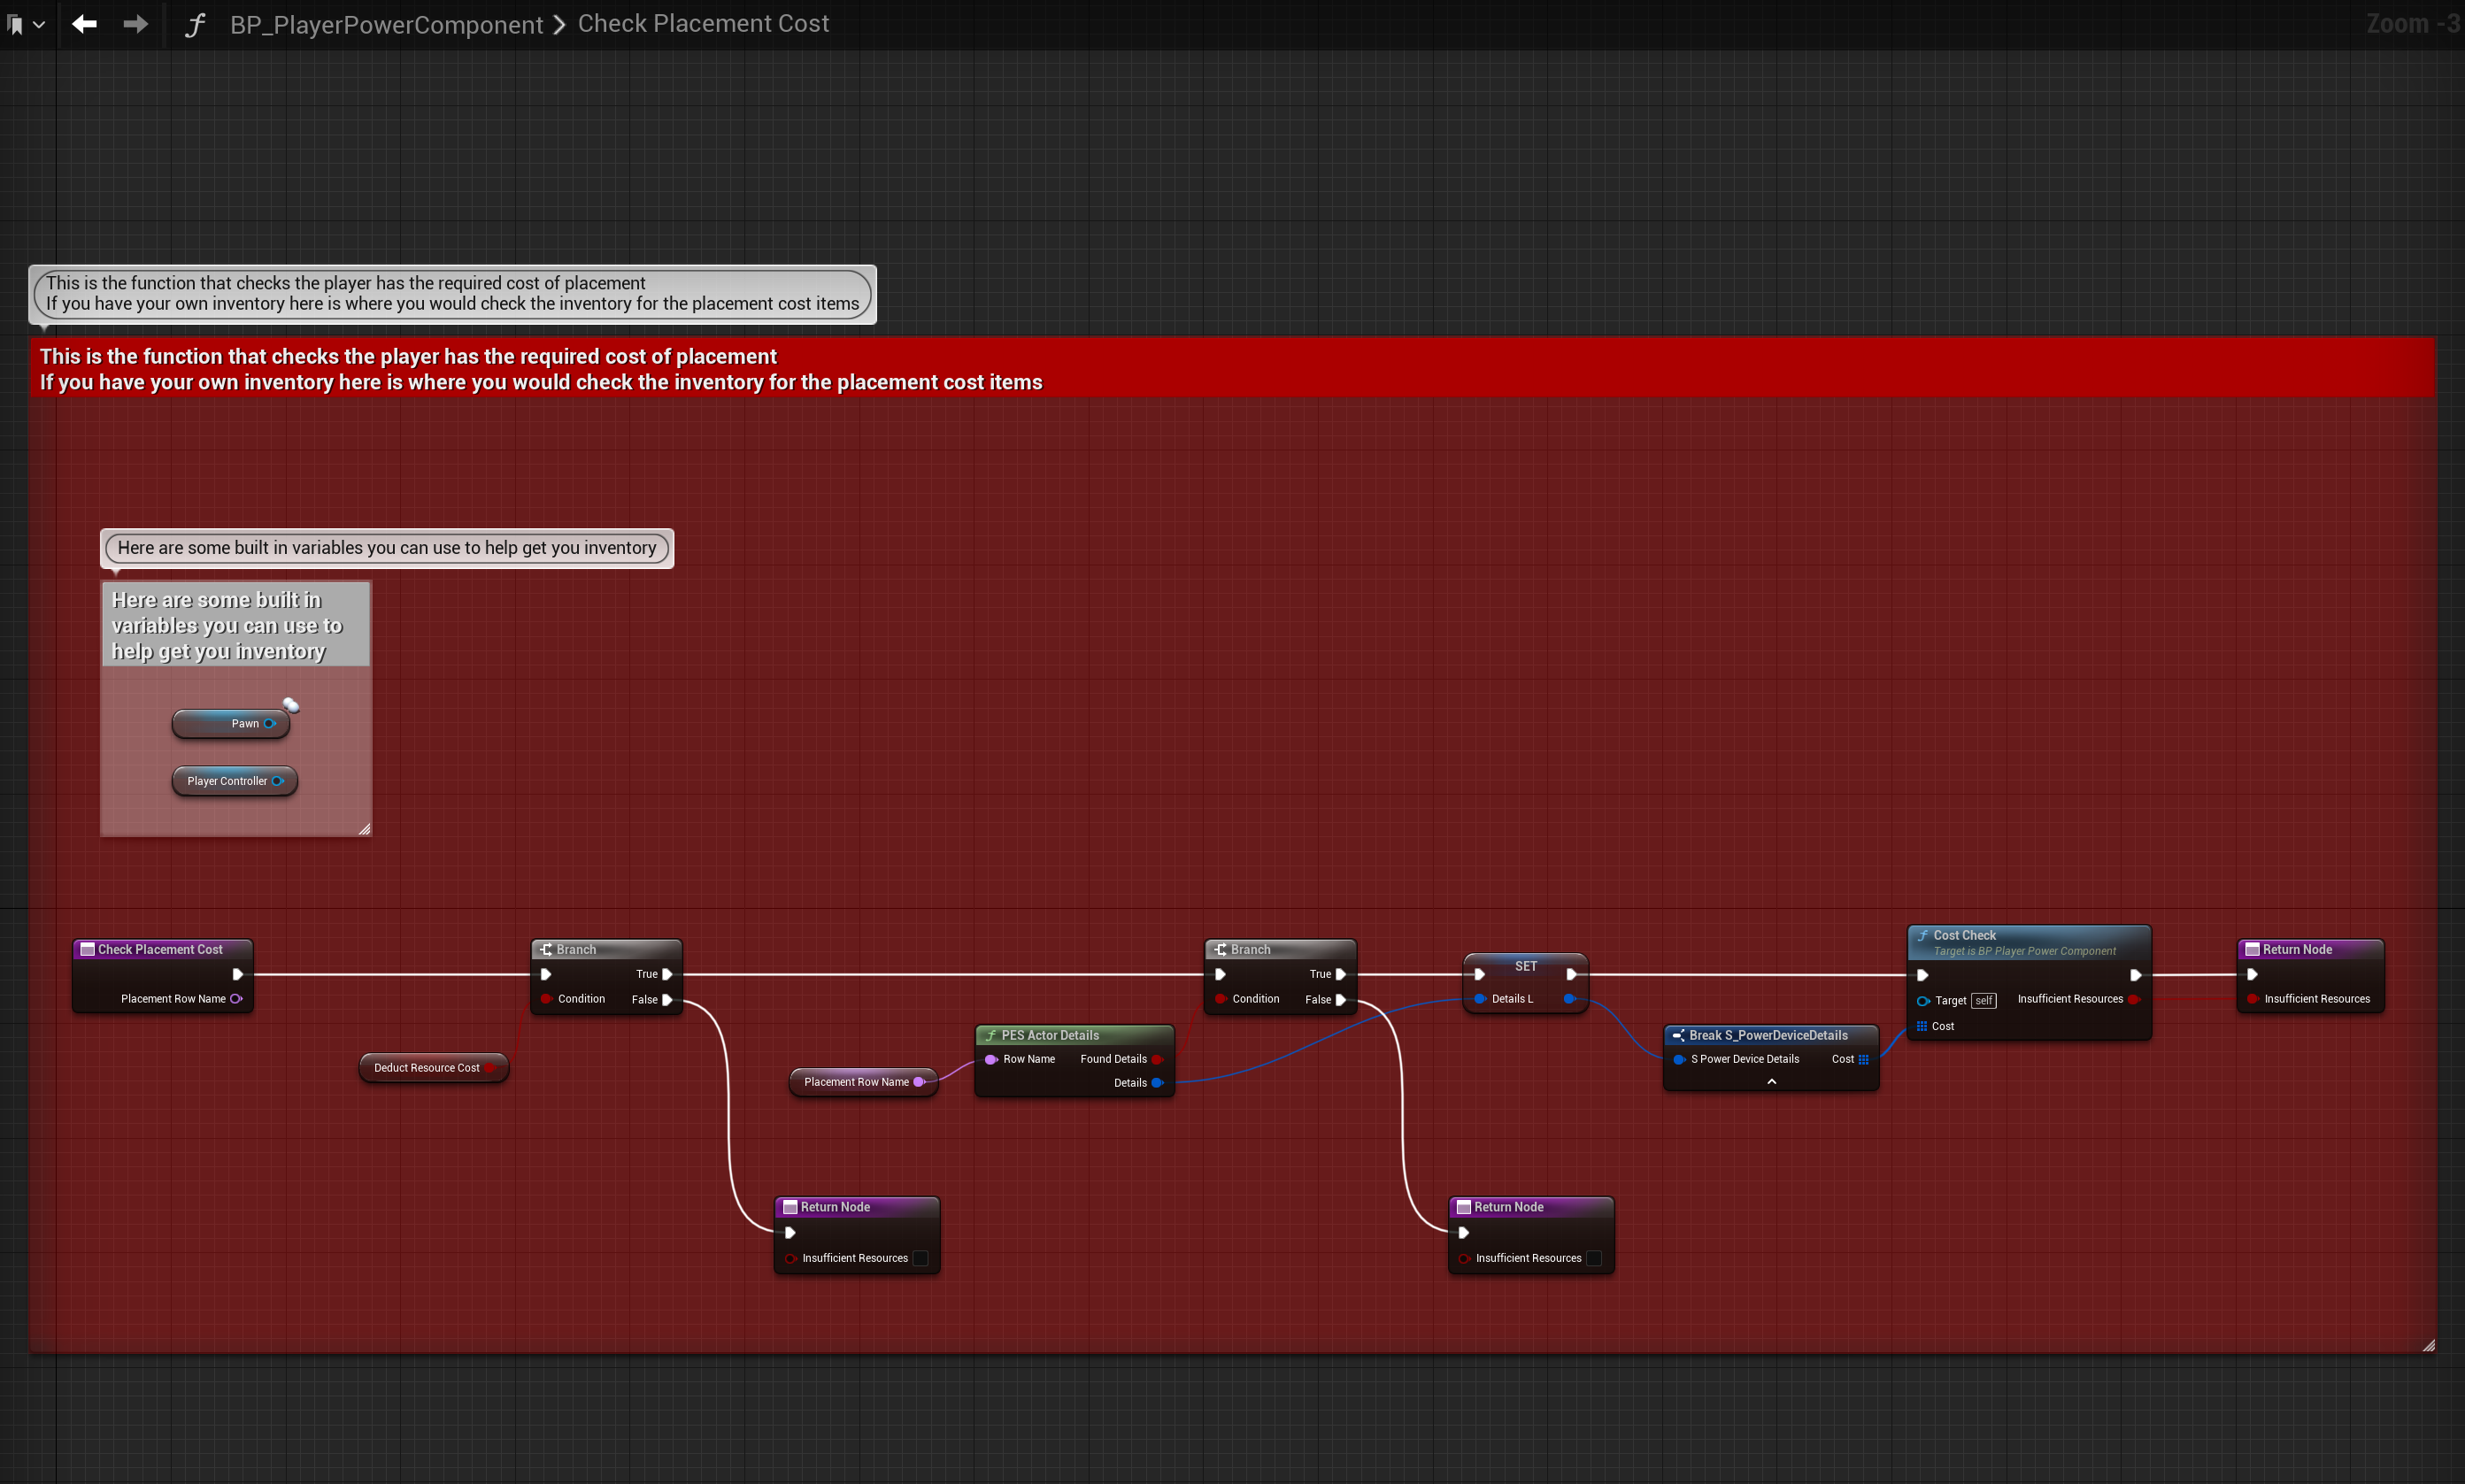The image size is (2465, 1484).
Task: Click the forward navigation arrow
Action: [x=135, y=23]
